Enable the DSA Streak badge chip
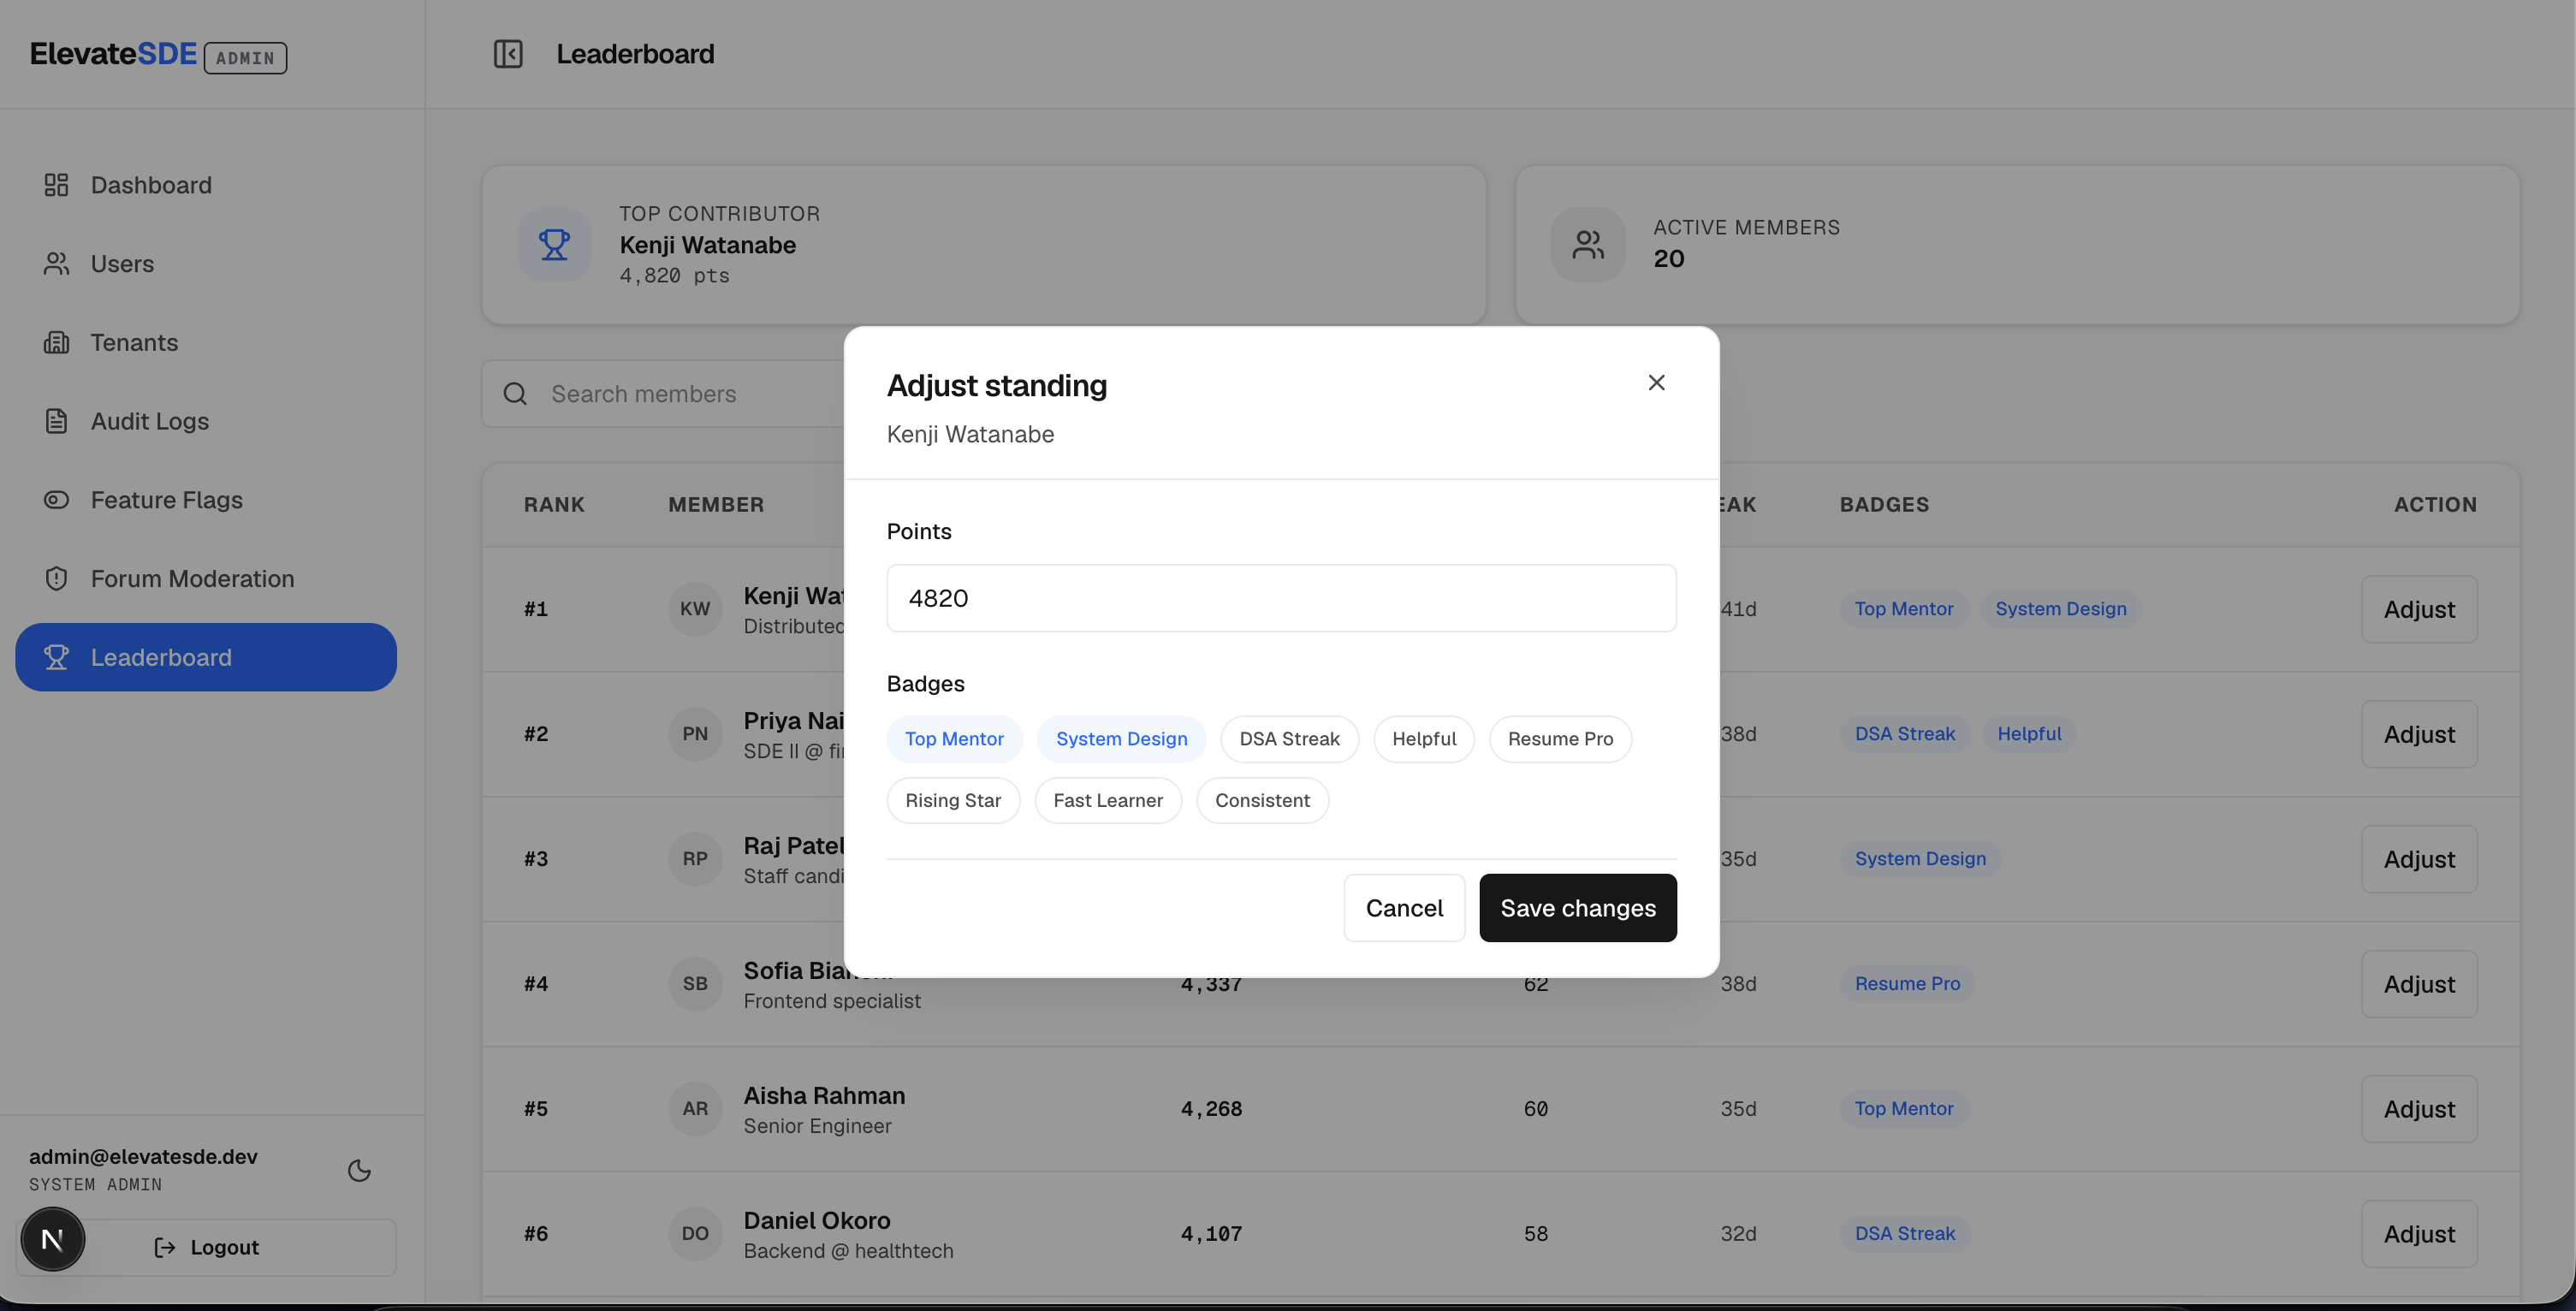 click(x=1289, y=739)
